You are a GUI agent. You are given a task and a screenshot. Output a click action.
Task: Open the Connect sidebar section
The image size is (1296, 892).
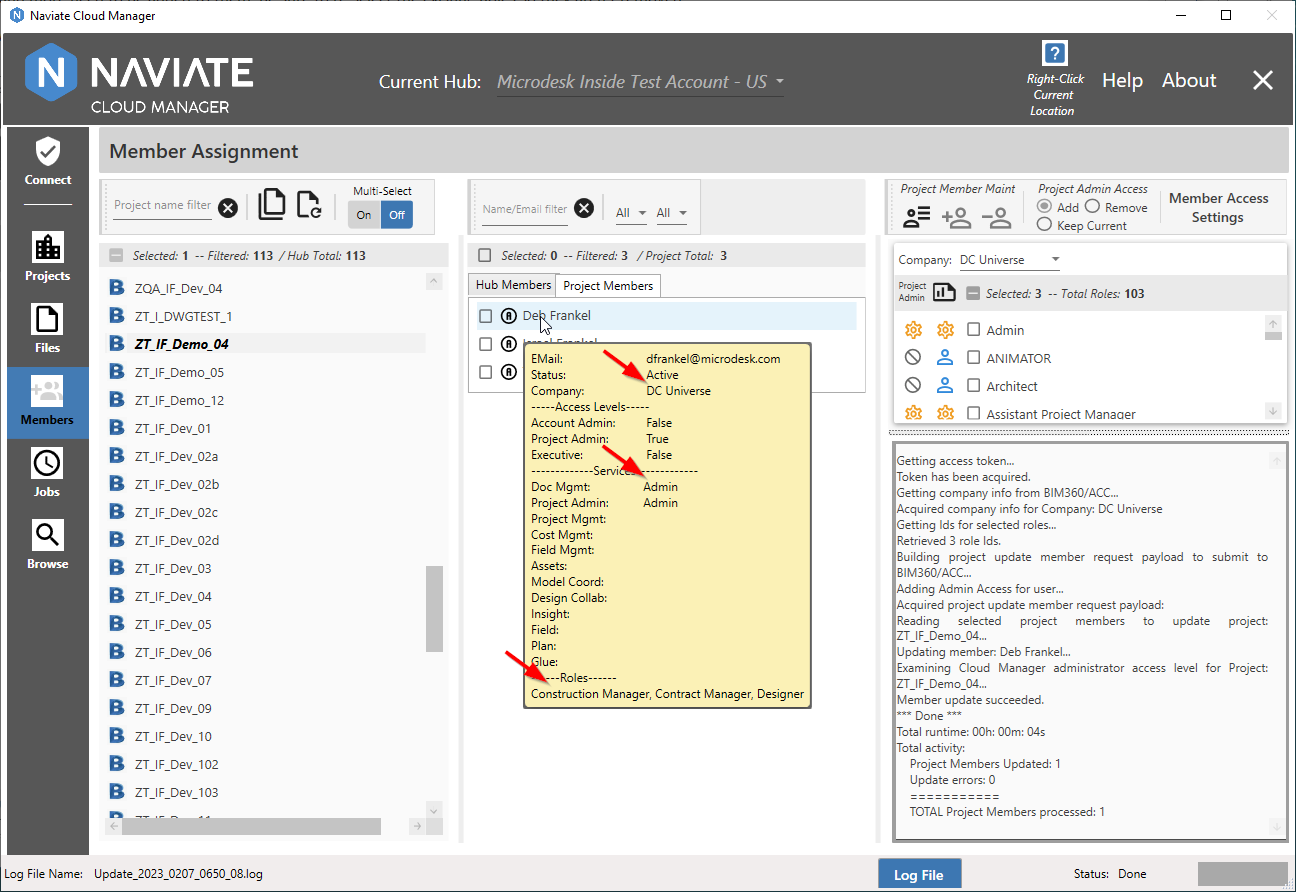[48, 163]
